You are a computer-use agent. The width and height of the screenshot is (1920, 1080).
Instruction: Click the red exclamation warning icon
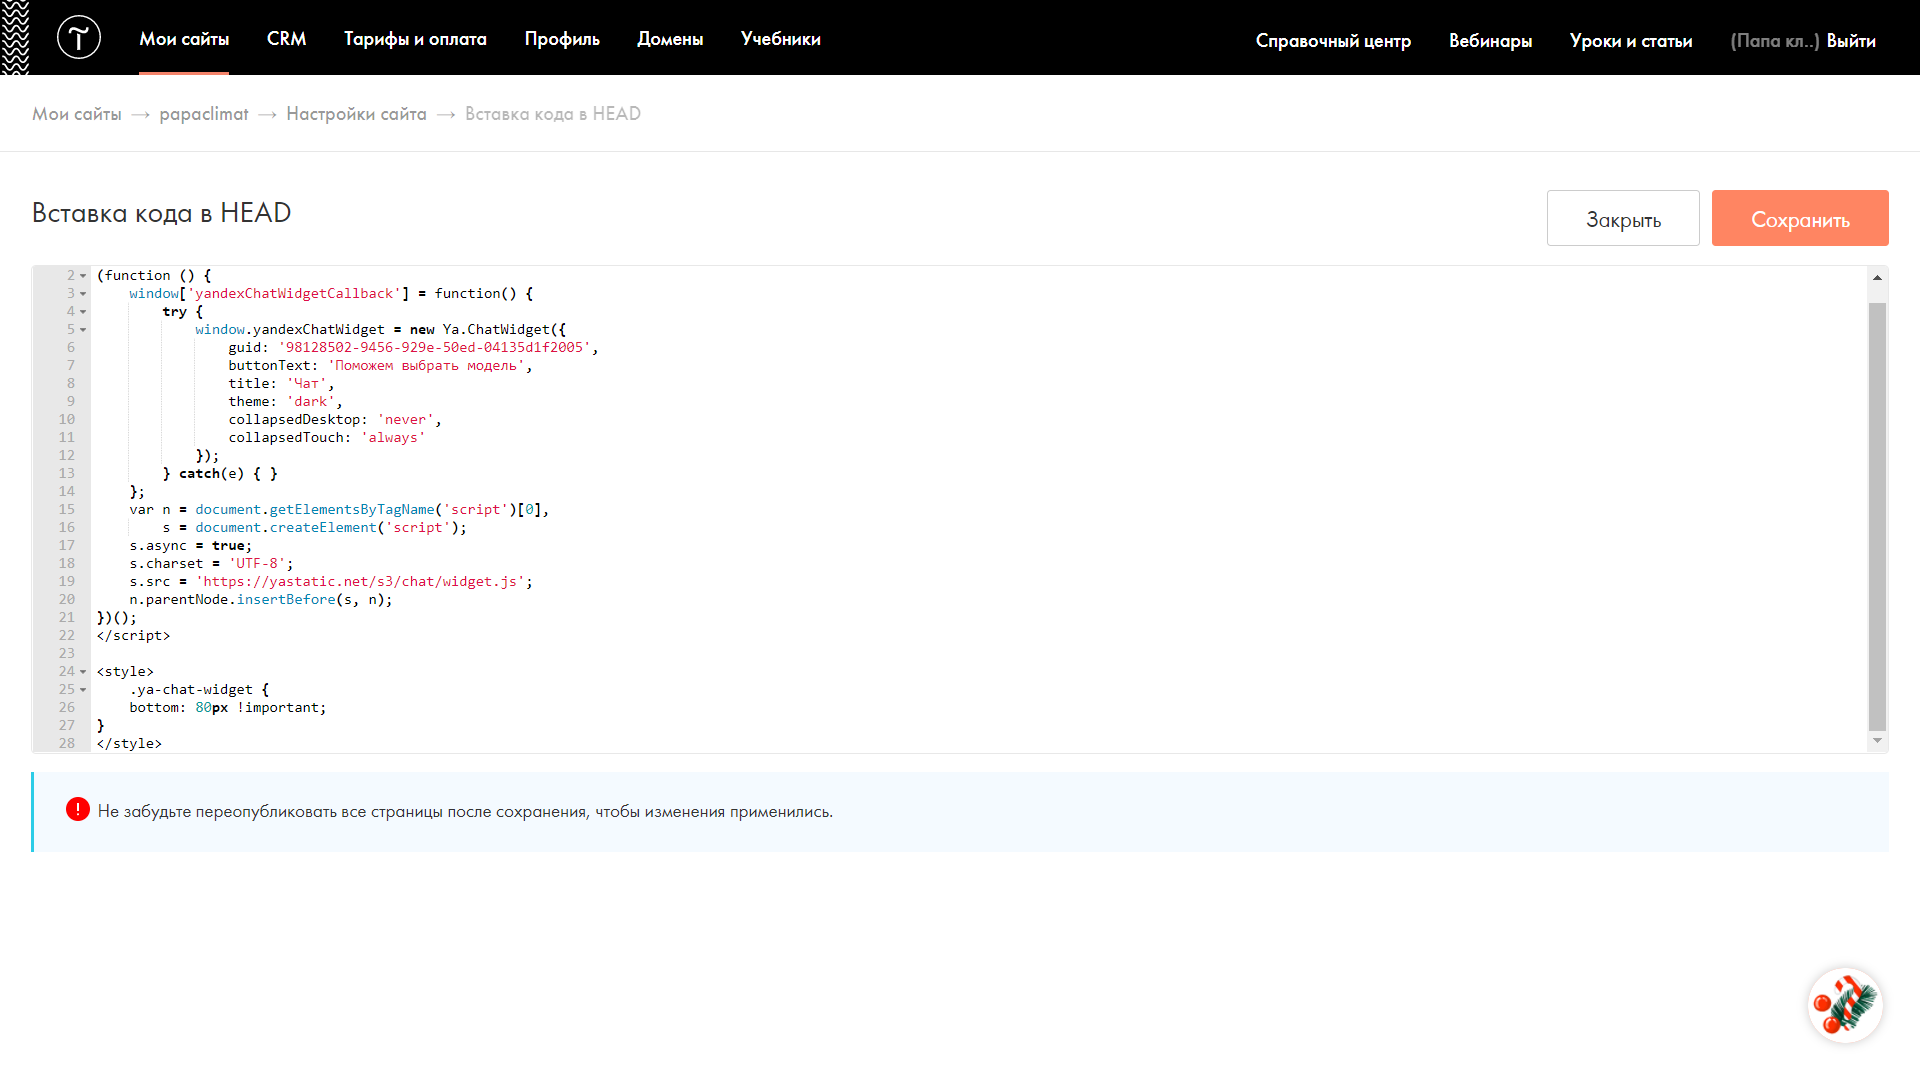tap(78, 809)
